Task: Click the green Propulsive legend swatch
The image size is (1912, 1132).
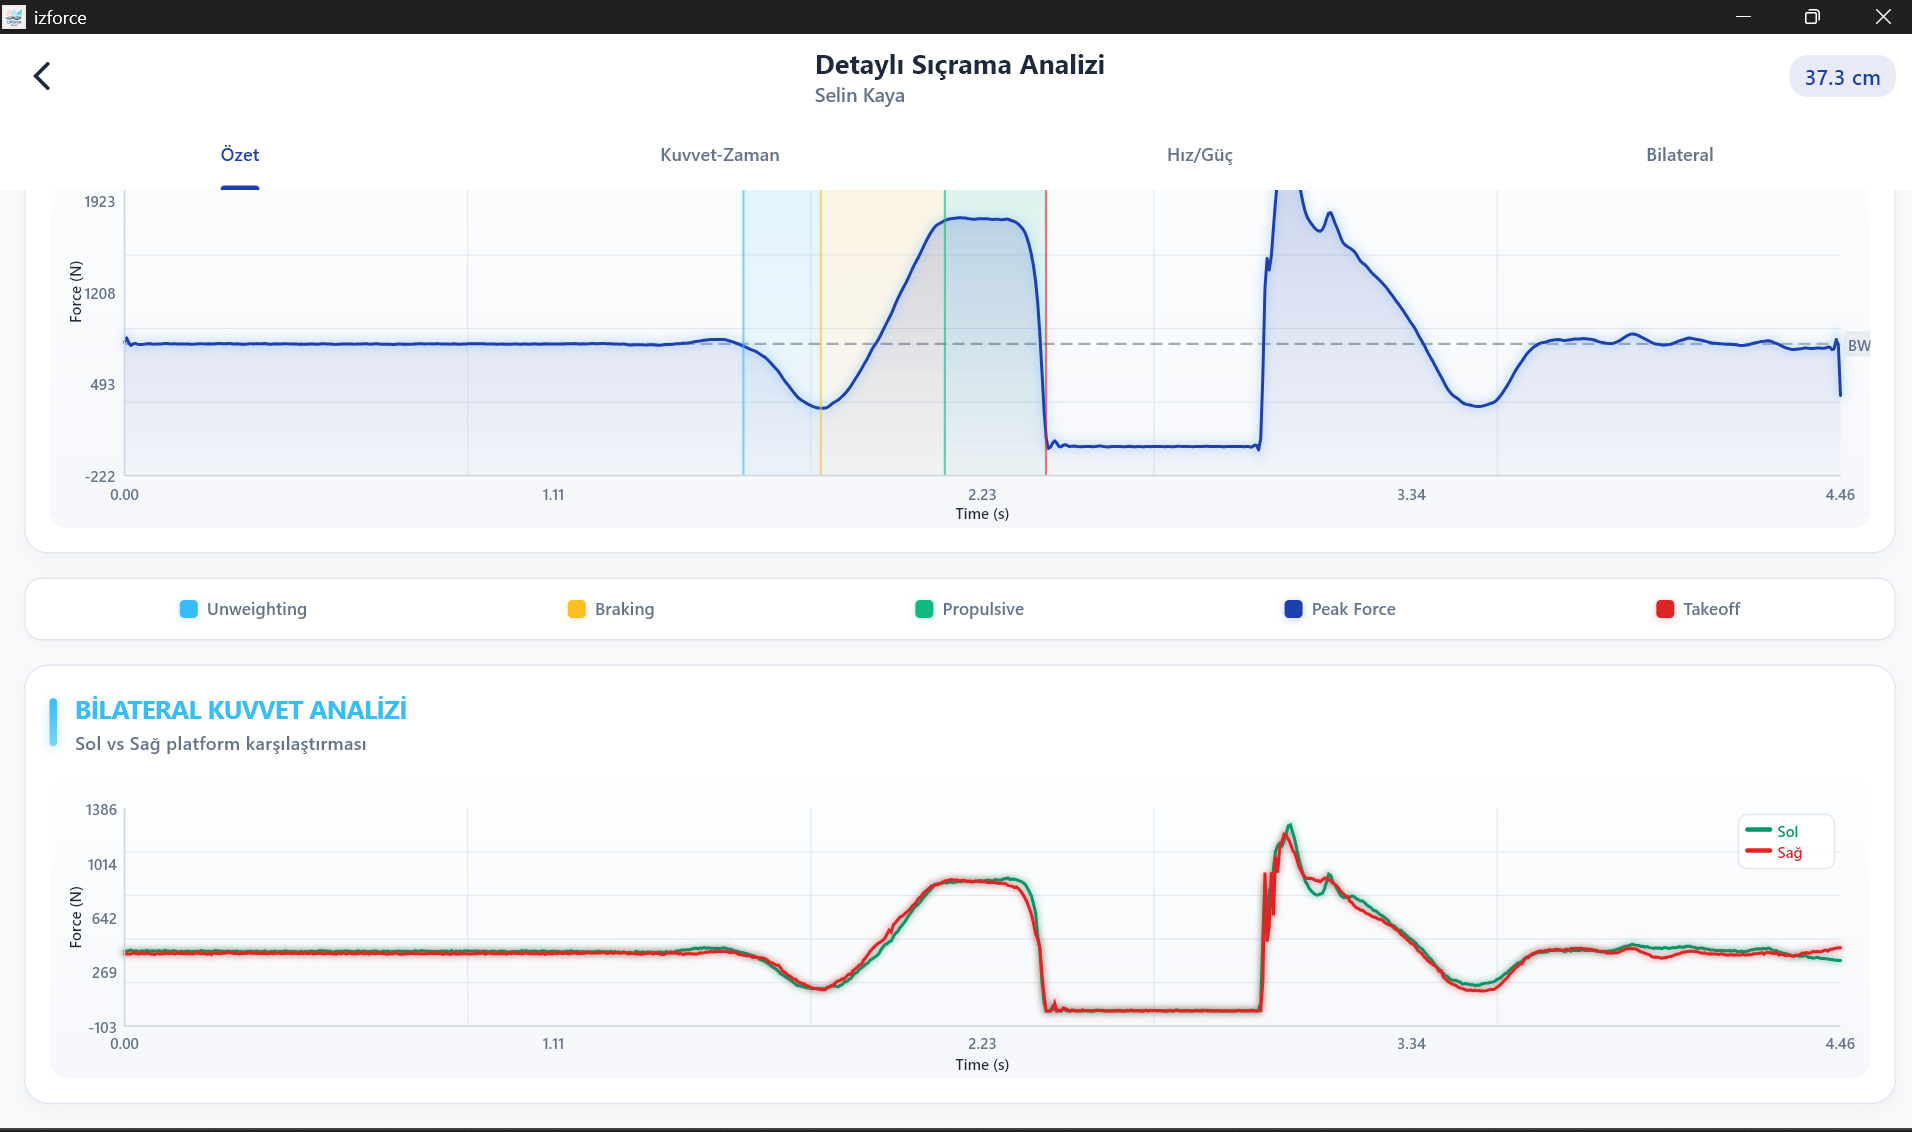Action: pyautogui.click(x=924, y=609)
